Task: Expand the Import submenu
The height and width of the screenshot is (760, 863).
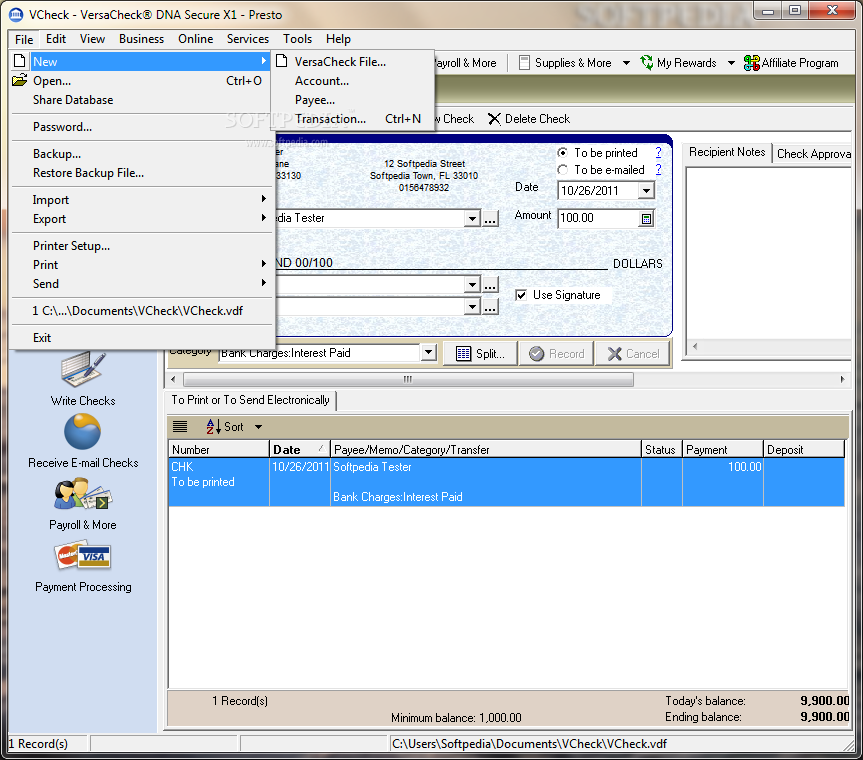Action: (x=143, y=199)
